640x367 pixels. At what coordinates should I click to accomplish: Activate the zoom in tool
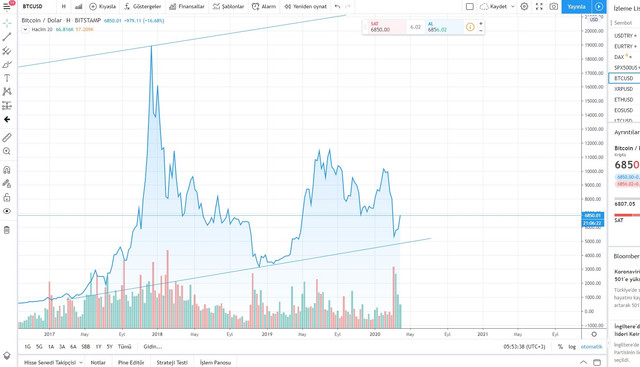click(x=7, y=151)
